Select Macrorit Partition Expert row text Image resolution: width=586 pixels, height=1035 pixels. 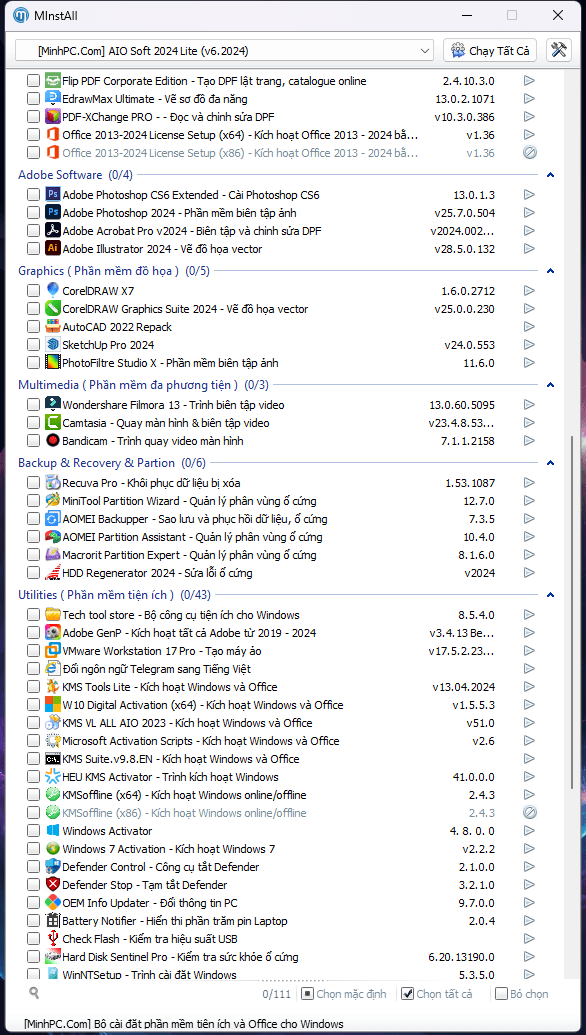[189, 554]
